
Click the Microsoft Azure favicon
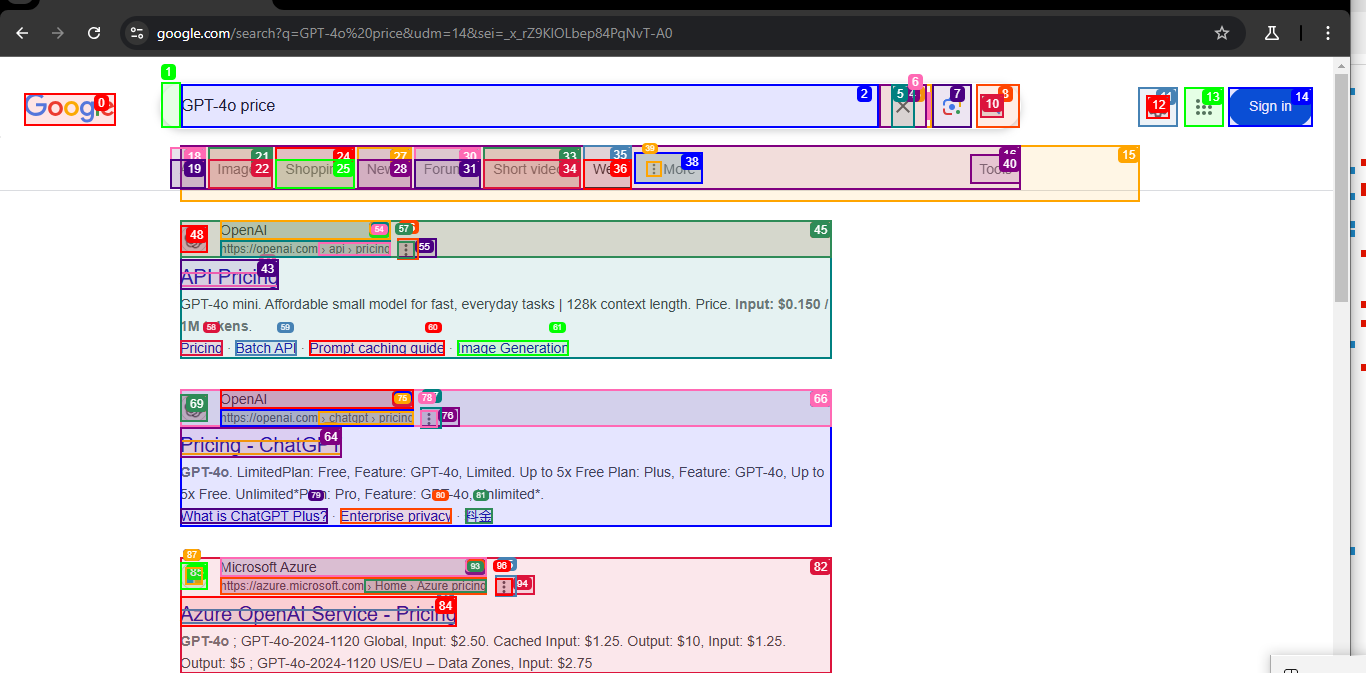pyautogui.click(x=194, y=575)
